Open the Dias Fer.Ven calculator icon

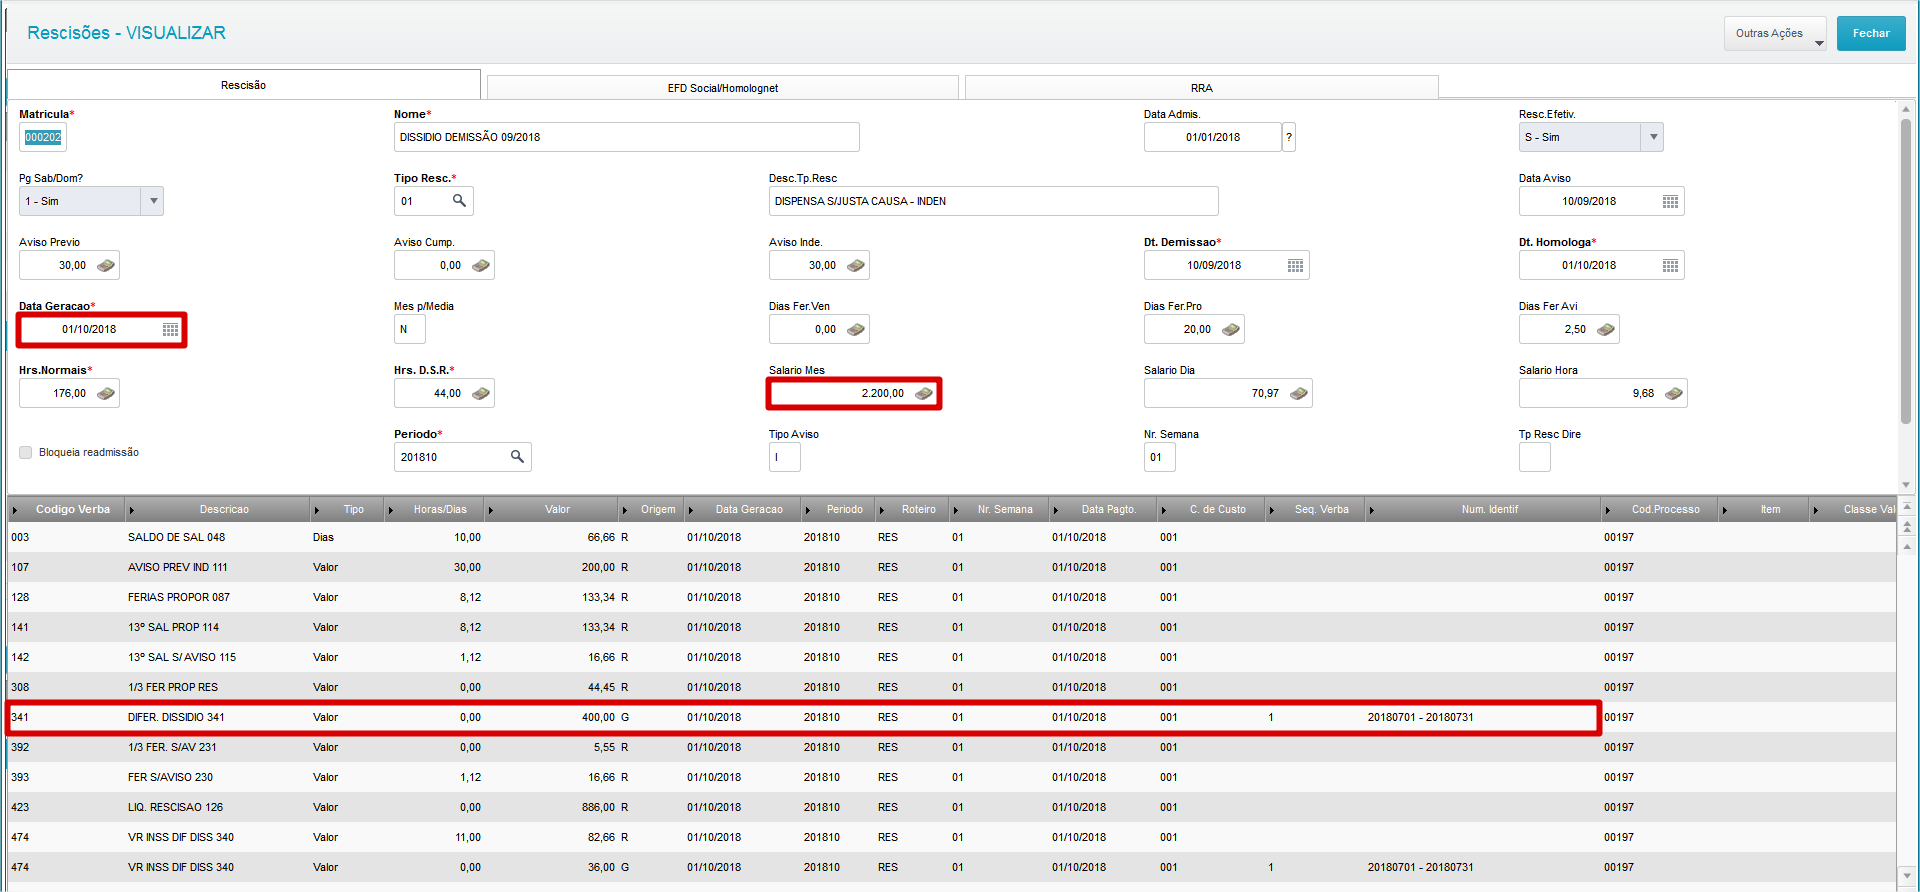(856, 330)
